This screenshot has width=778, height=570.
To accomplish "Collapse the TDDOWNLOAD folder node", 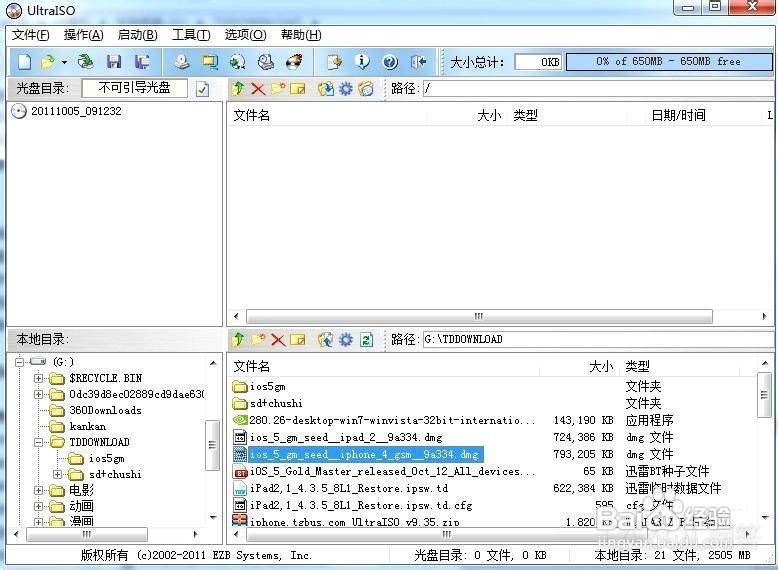I will tap(38, 442).
